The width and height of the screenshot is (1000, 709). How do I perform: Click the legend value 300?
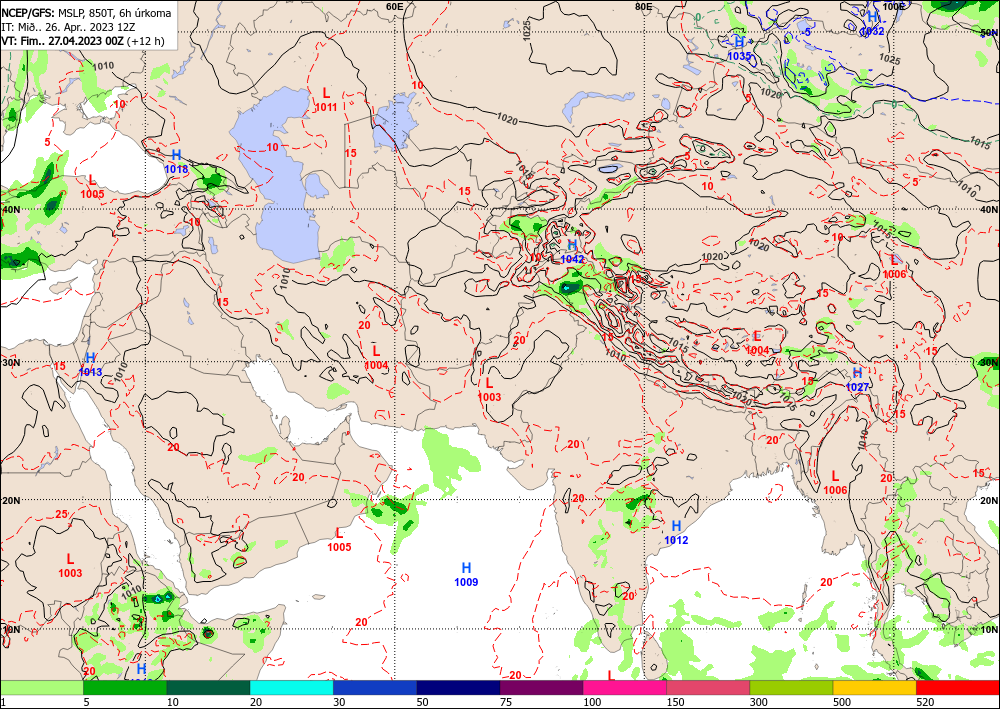[x=758, y=702]
